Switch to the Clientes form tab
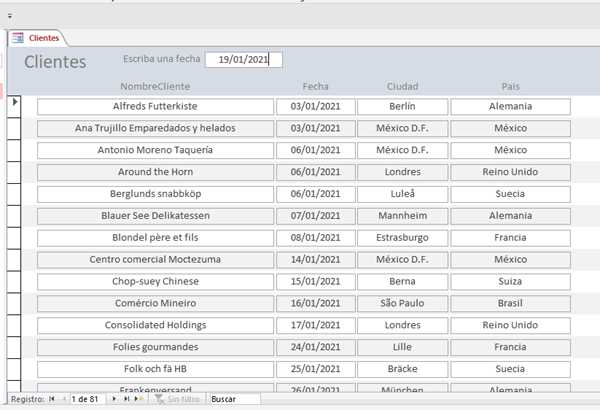This screenshot has width=600, height=410. pyautogui.click(x=37, y=38)
